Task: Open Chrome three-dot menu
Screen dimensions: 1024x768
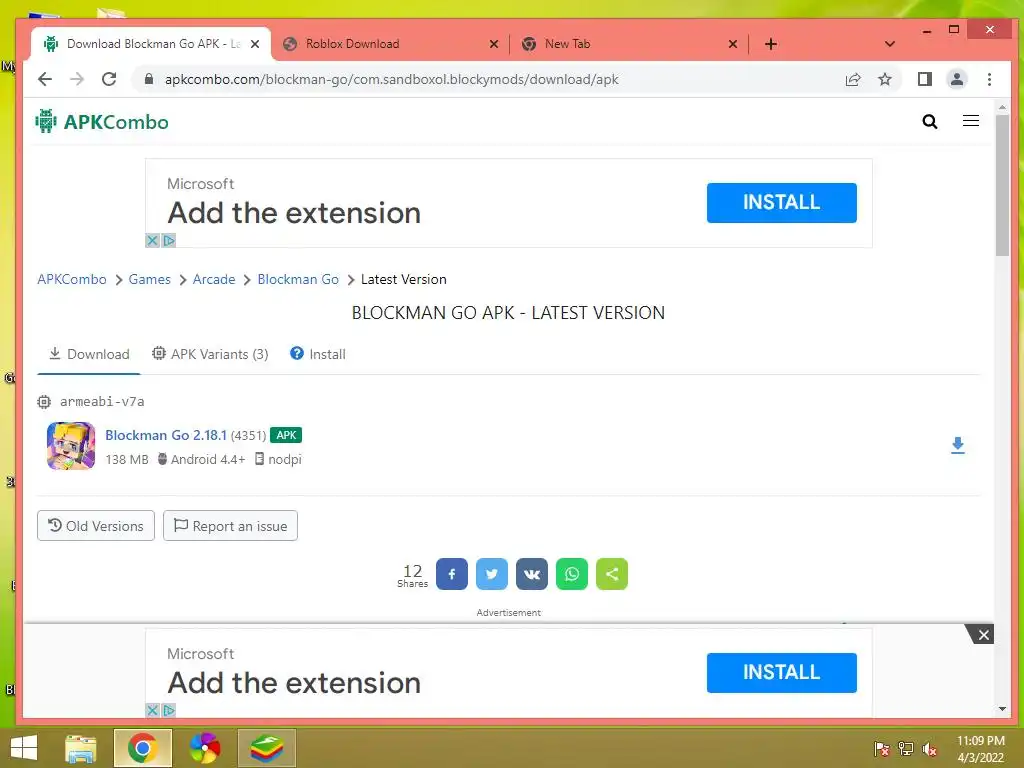Action: (989, 79)
